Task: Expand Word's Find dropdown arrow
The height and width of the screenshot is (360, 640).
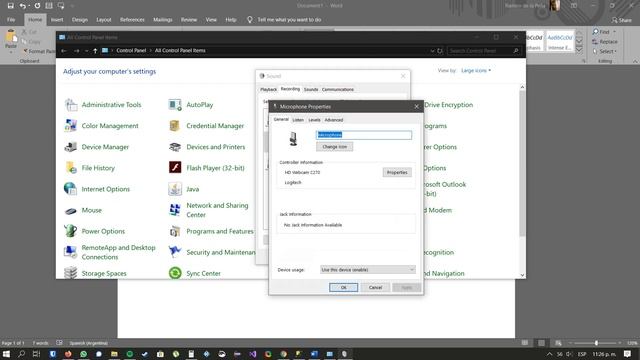Action: [614, 32]
